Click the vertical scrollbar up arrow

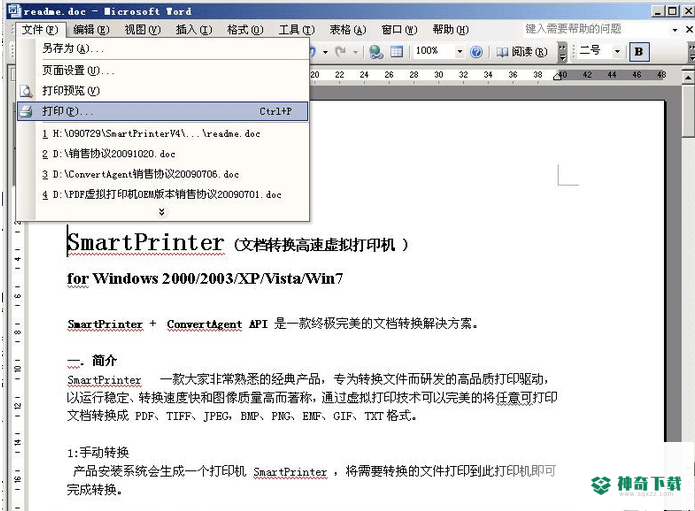(688, 78)
